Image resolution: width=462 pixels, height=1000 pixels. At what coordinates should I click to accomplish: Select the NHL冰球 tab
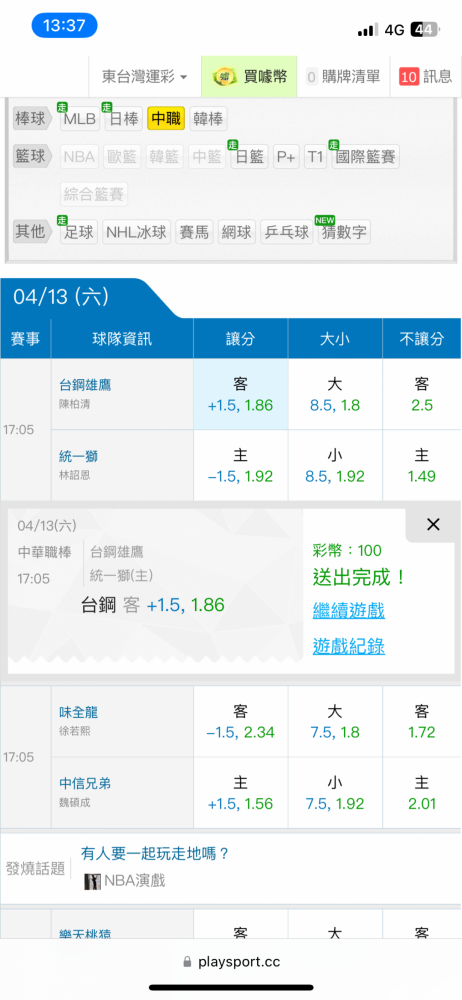[137, 232]
